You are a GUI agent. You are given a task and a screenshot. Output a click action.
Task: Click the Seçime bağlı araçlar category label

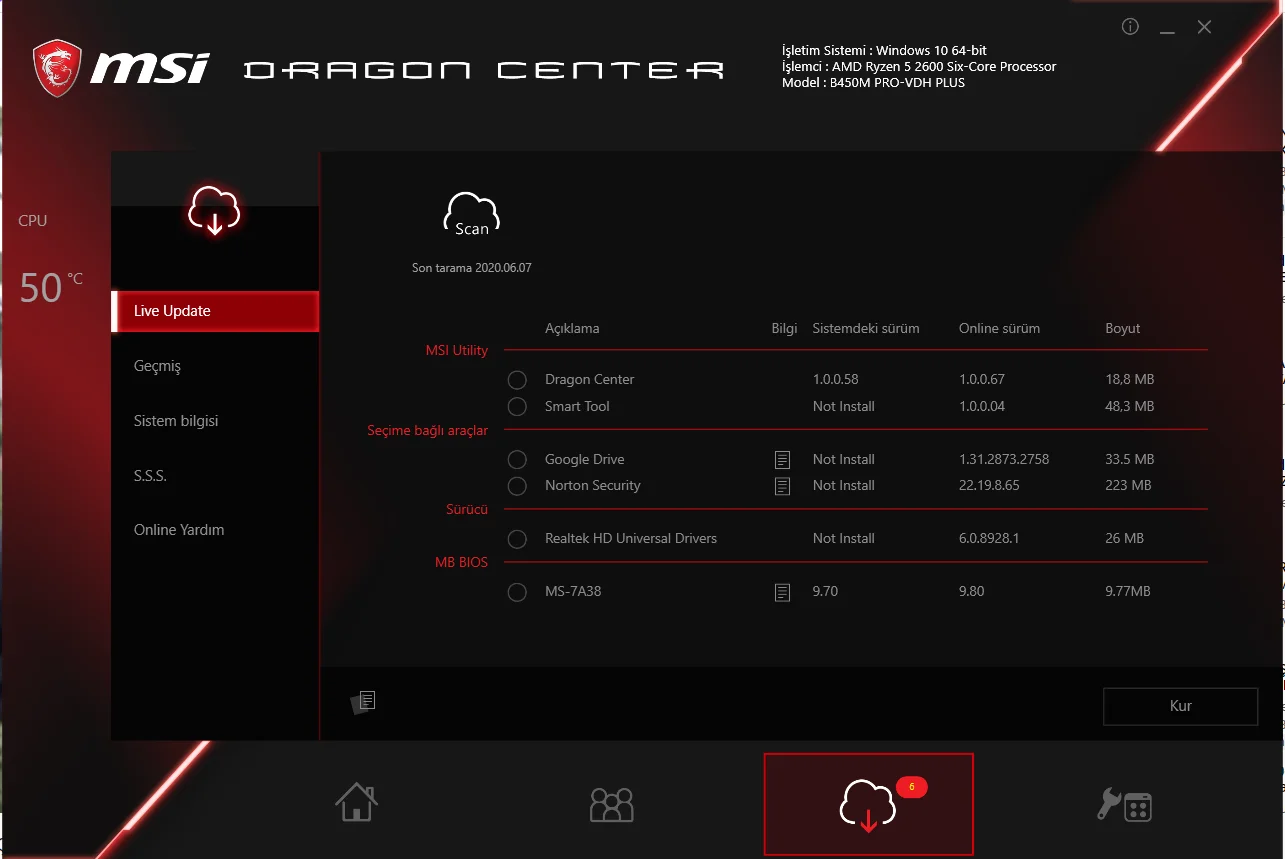click(428, 431)
